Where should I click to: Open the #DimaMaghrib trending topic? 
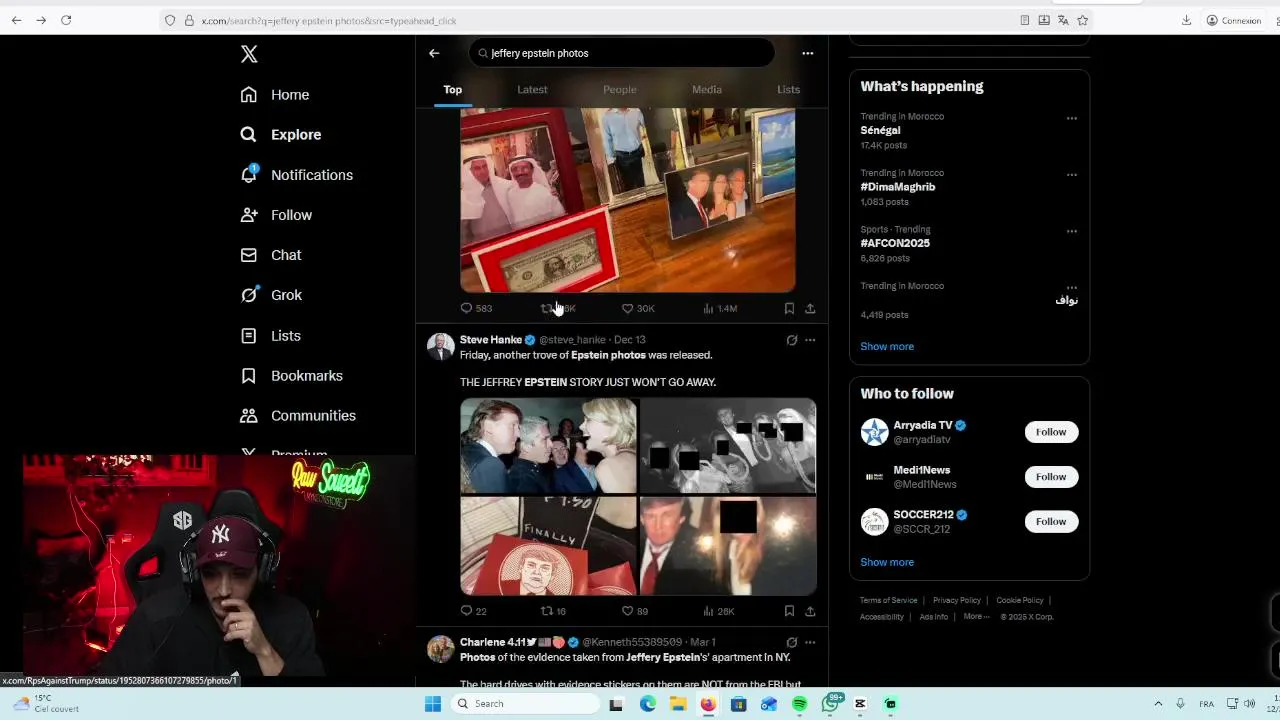click(898, 187)
